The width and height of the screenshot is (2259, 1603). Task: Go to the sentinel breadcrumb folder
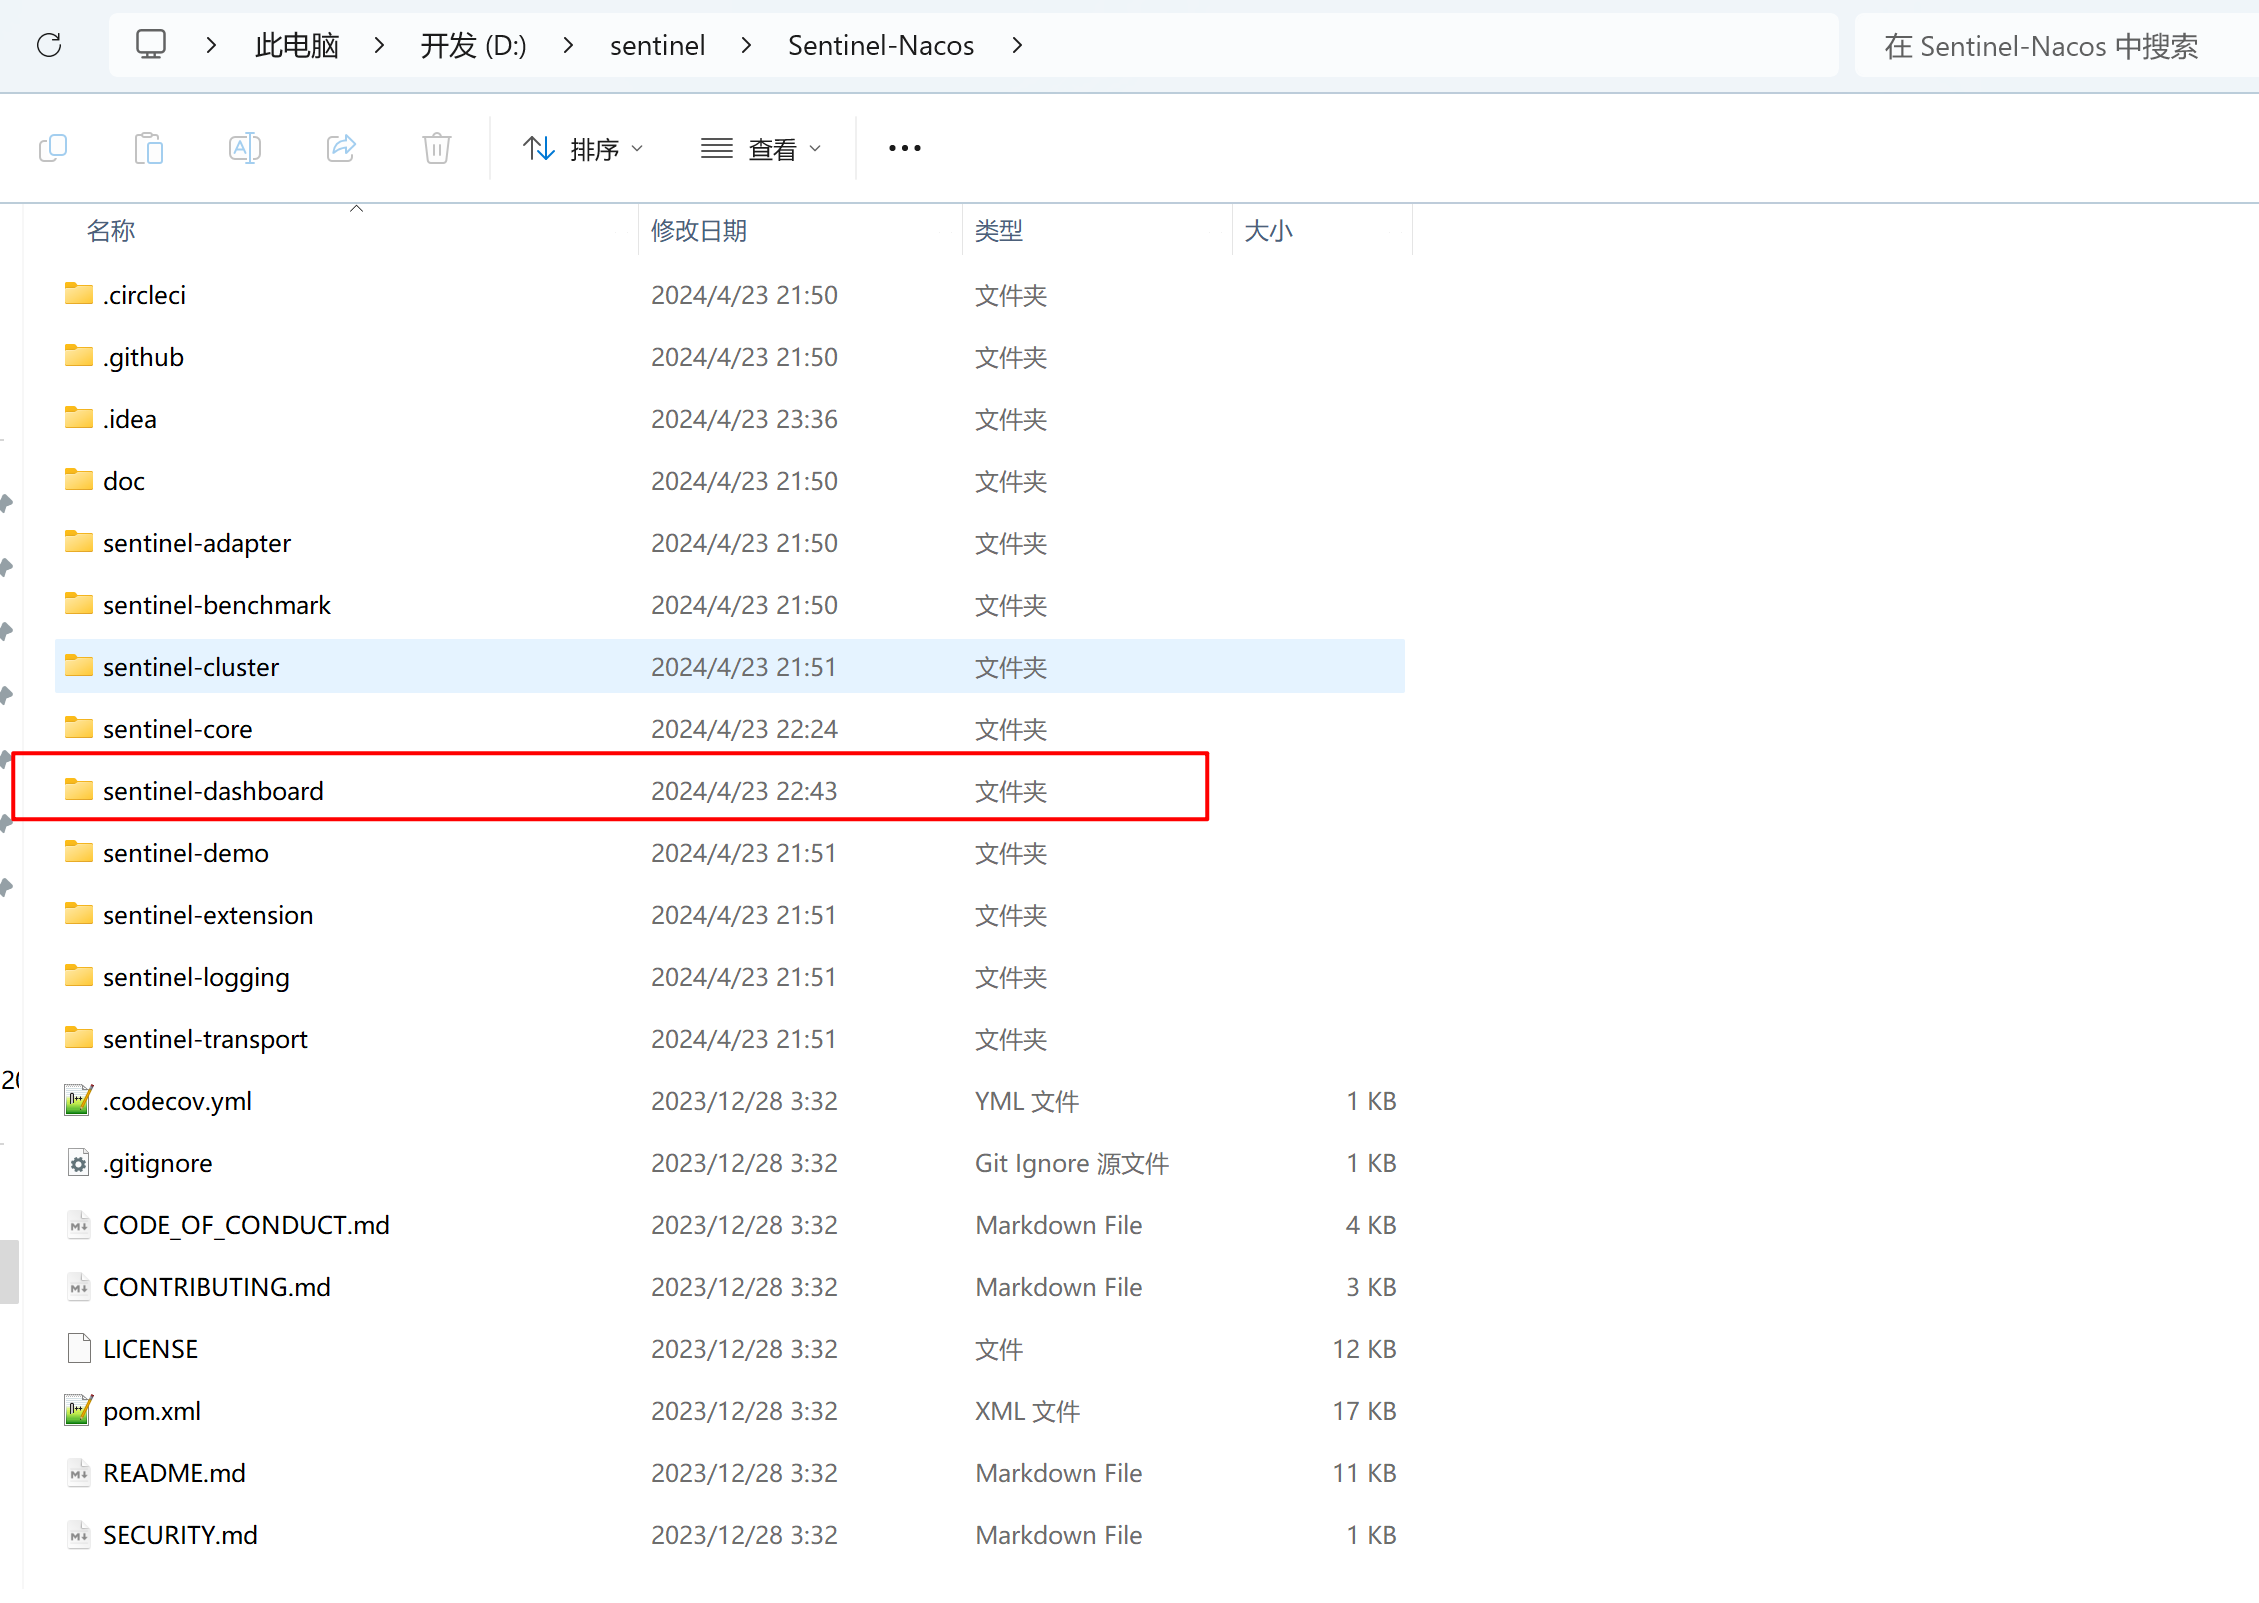tap(657, 45)
